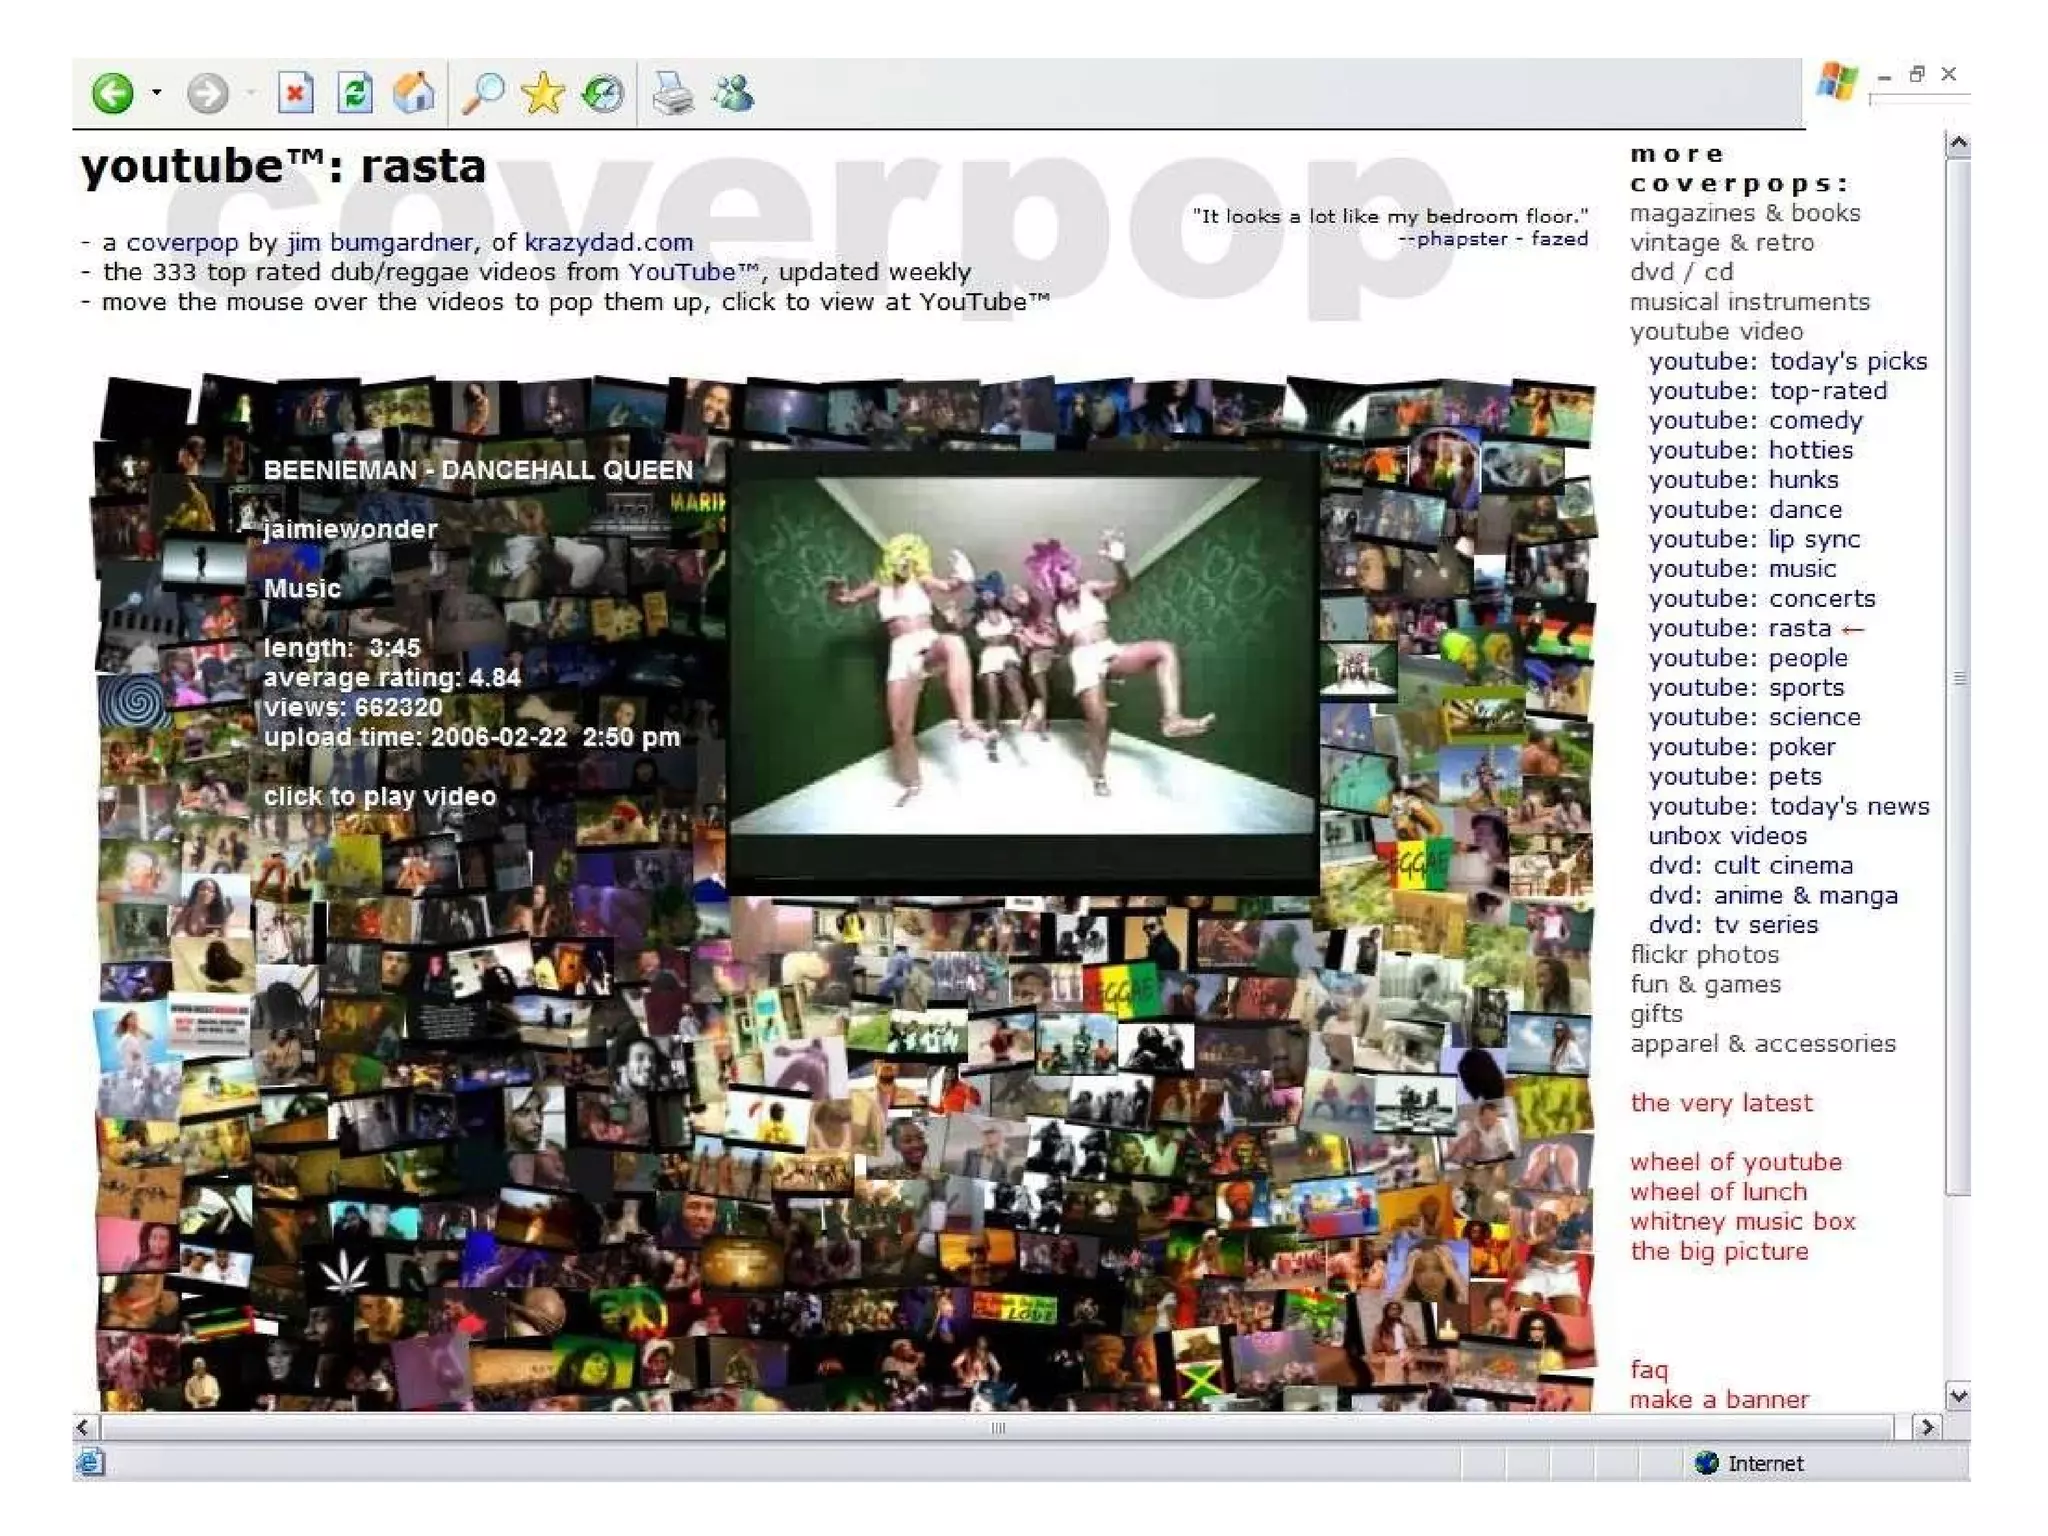Open the wheel of youtube link
This screenshot has height=1536, width=2048.
[x=1735, y=1162]
